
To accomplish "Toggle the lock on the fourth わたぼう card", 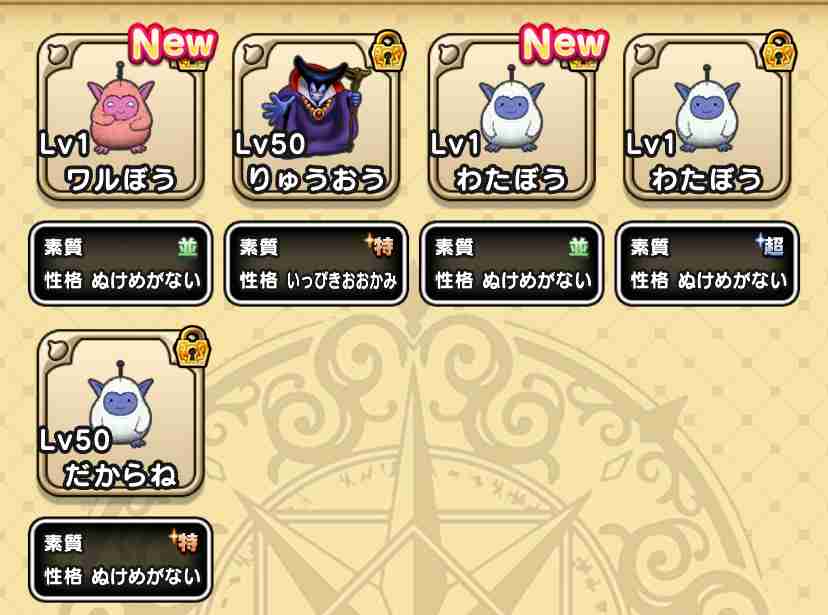I will [x=780, y=51].
